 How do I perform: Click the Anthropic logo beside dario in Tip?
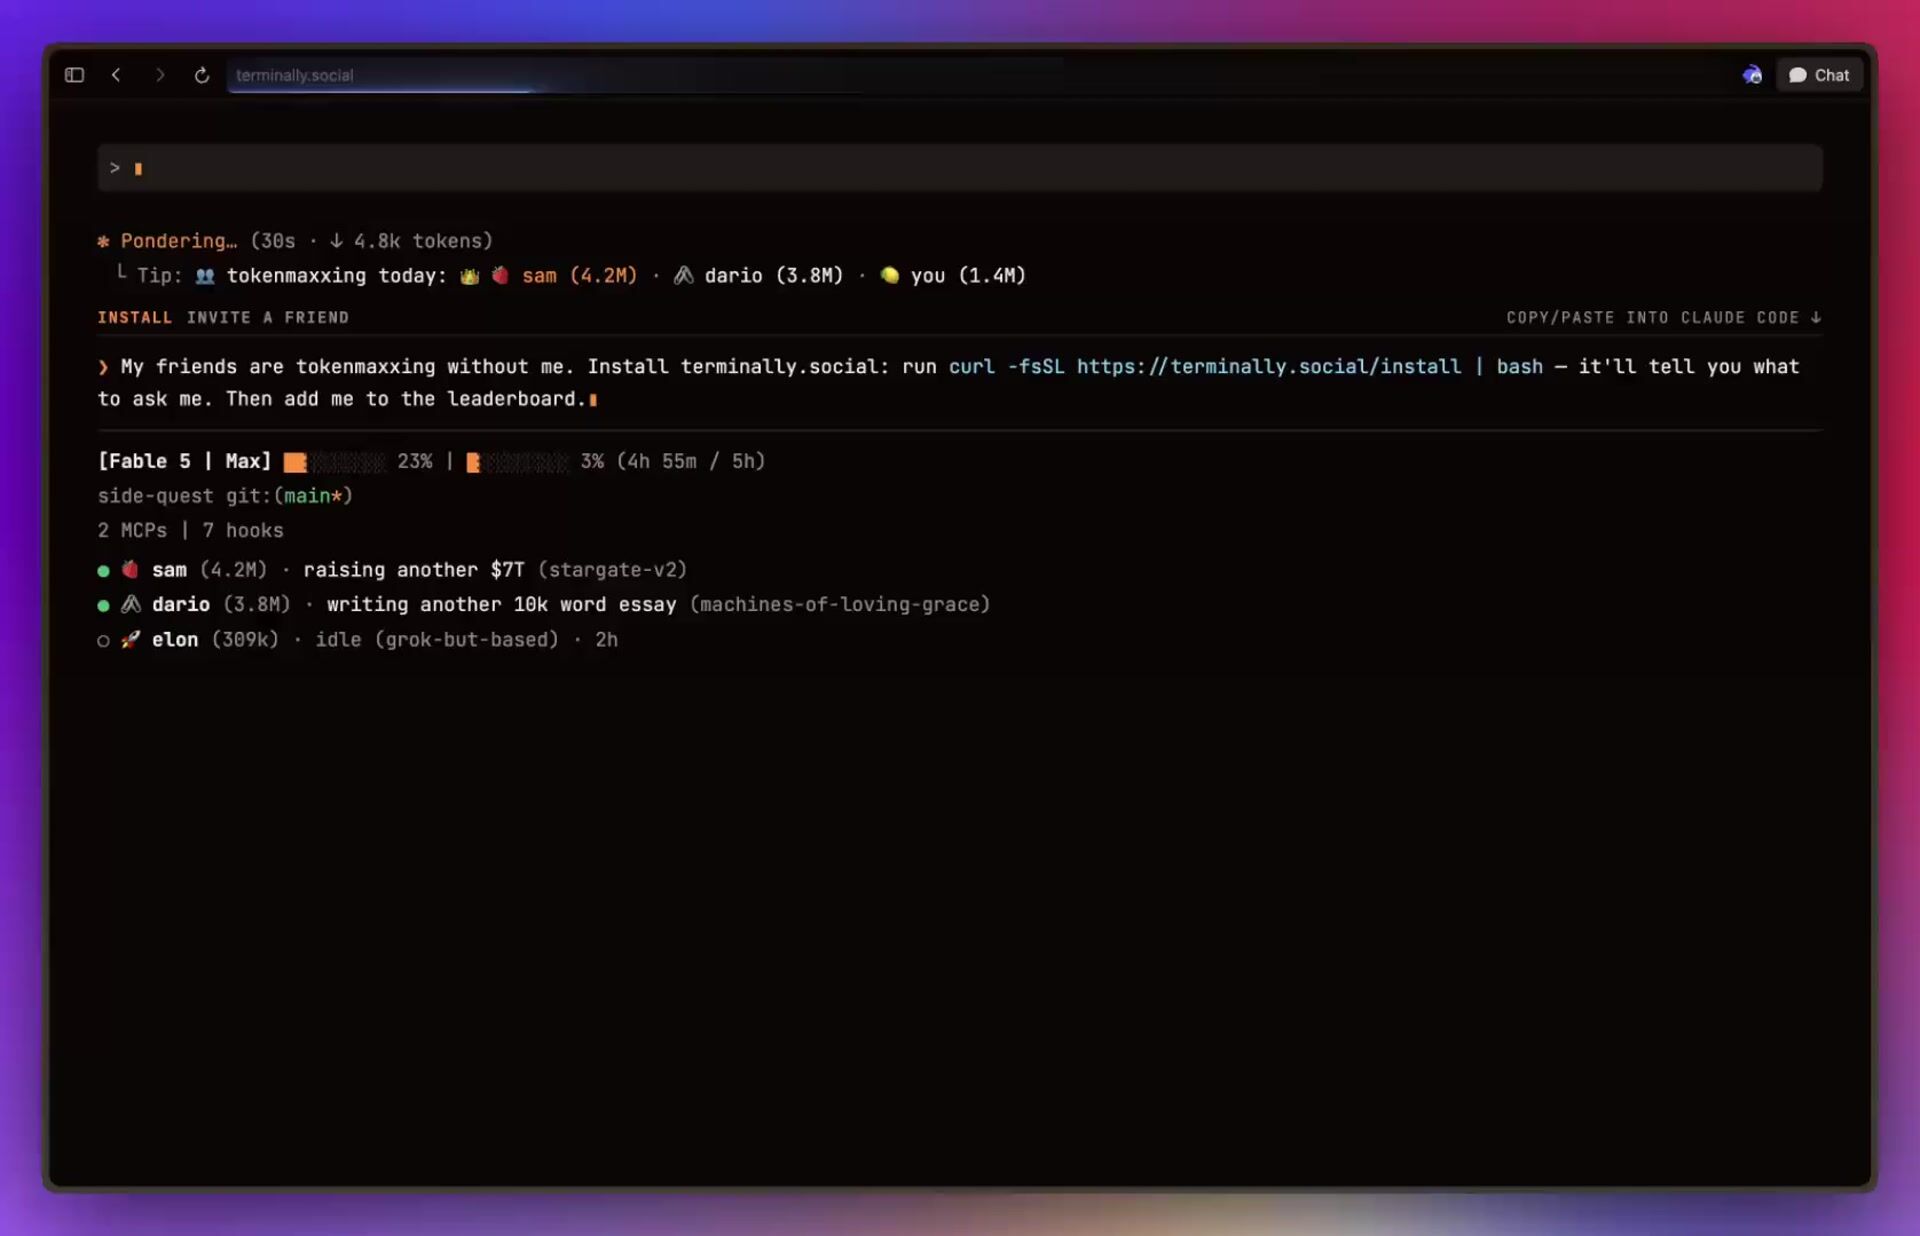point(684,275)
